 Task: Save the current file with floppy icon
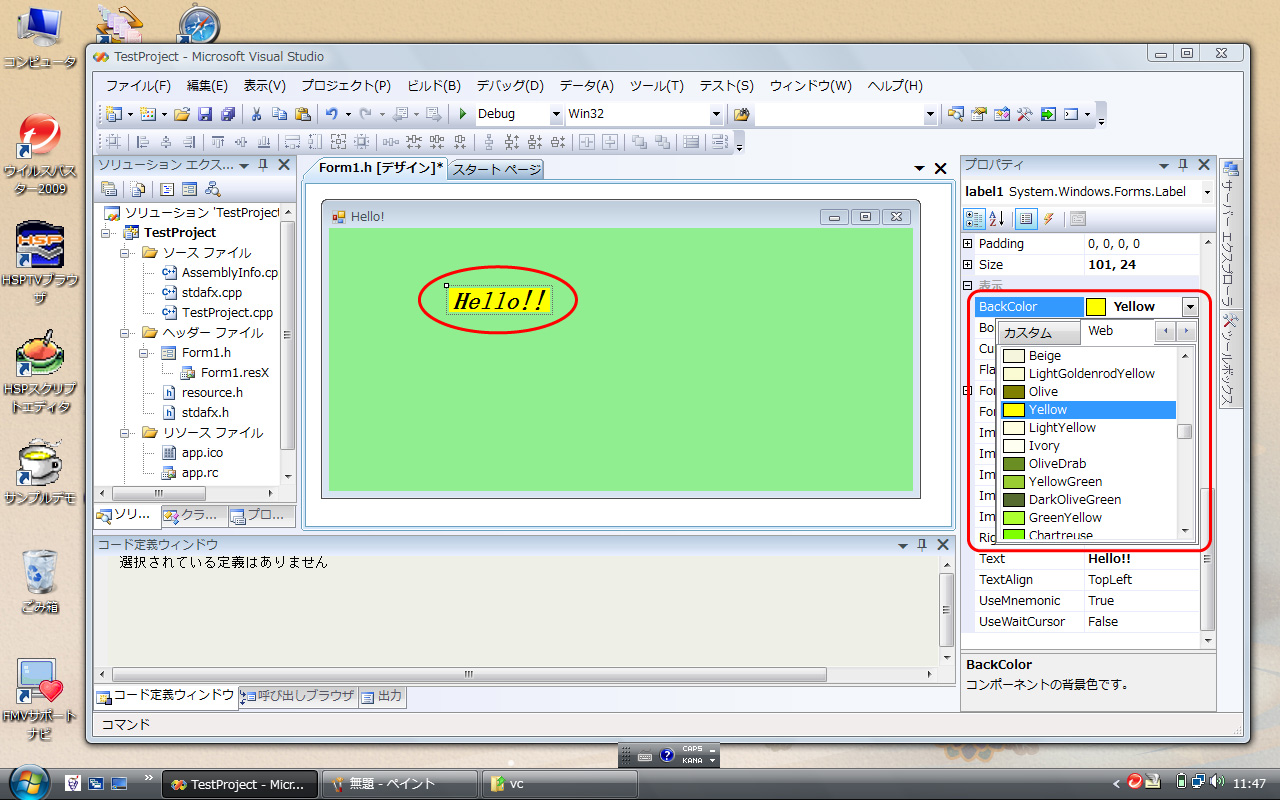point(205,114)
